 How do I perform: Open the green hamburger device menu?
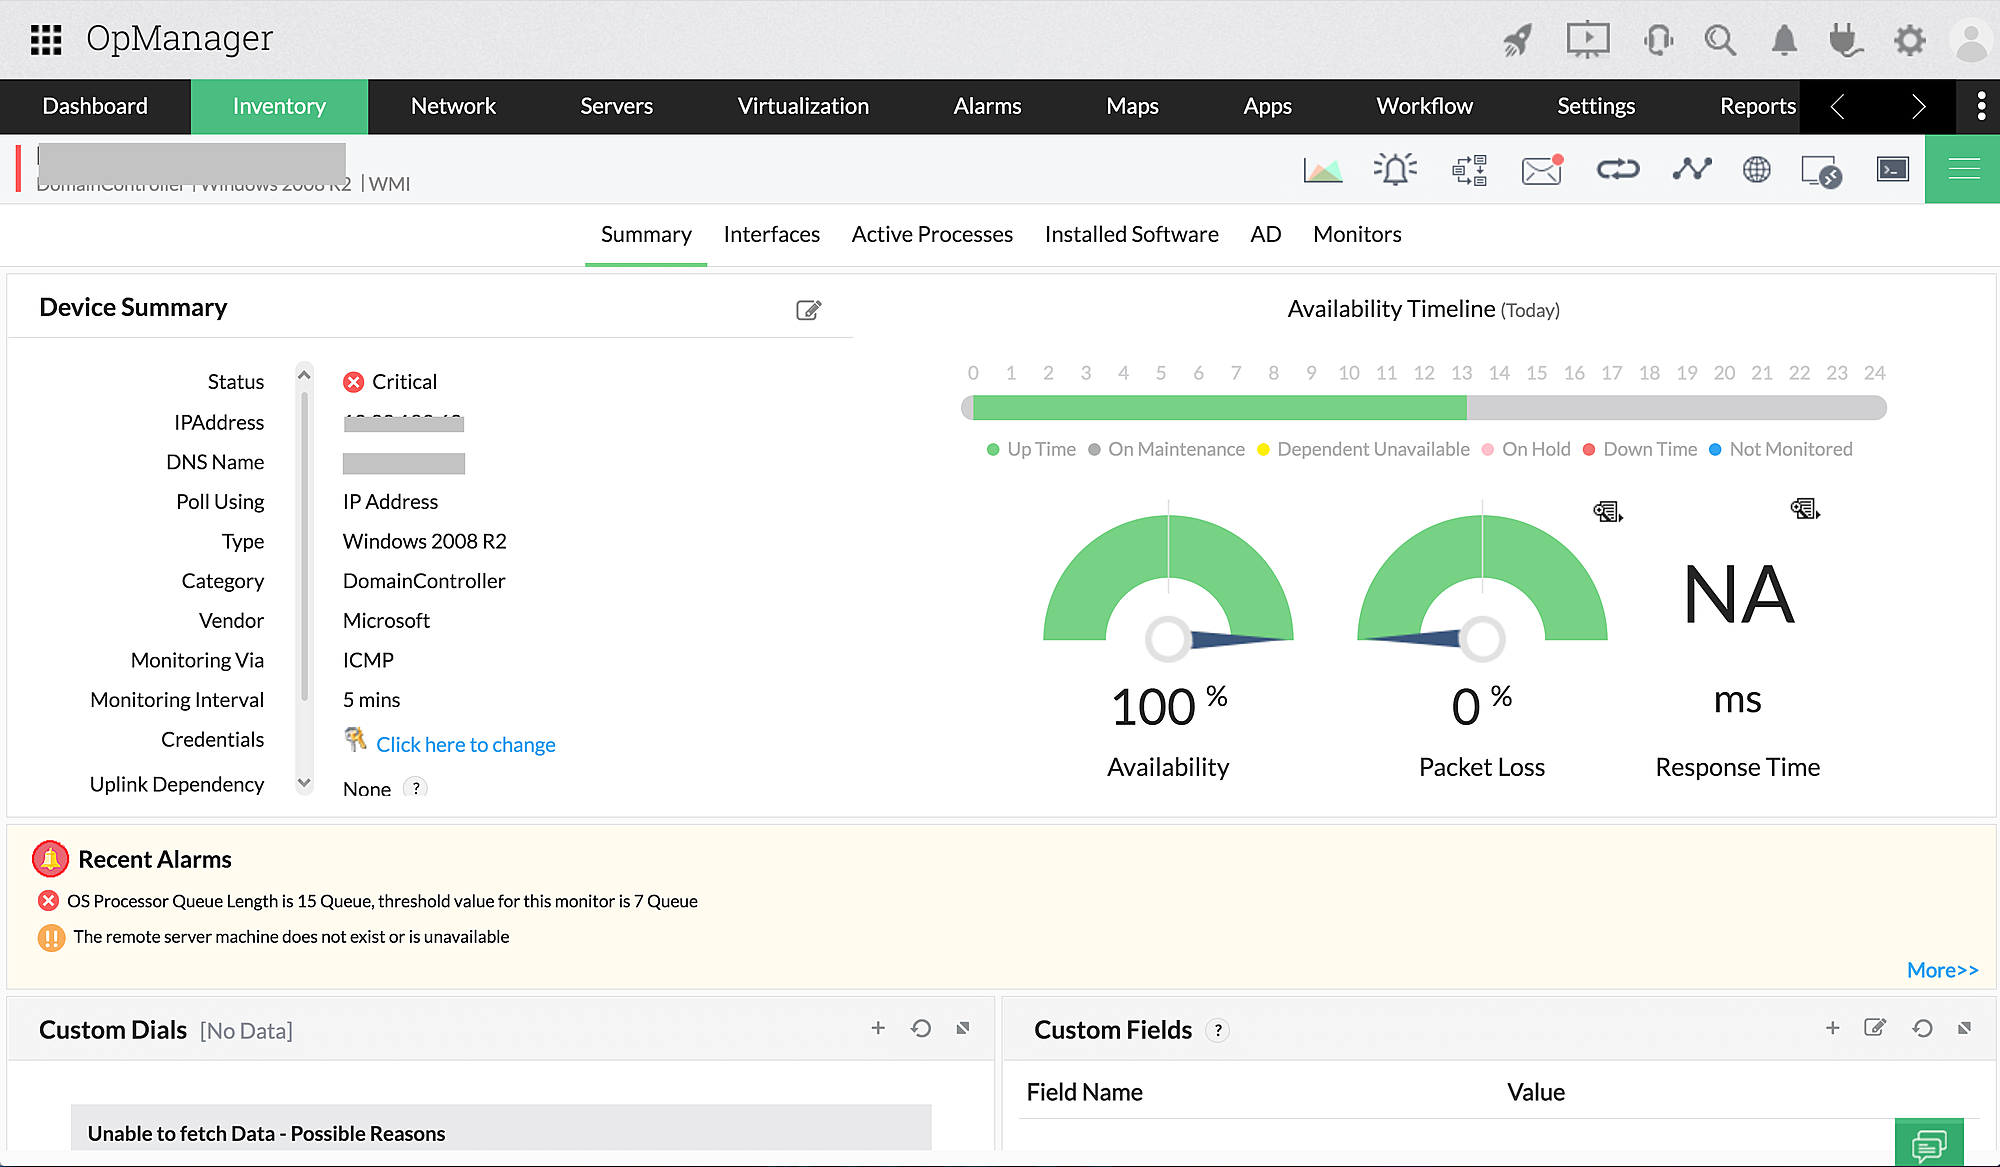click(x=1963, y=170)
